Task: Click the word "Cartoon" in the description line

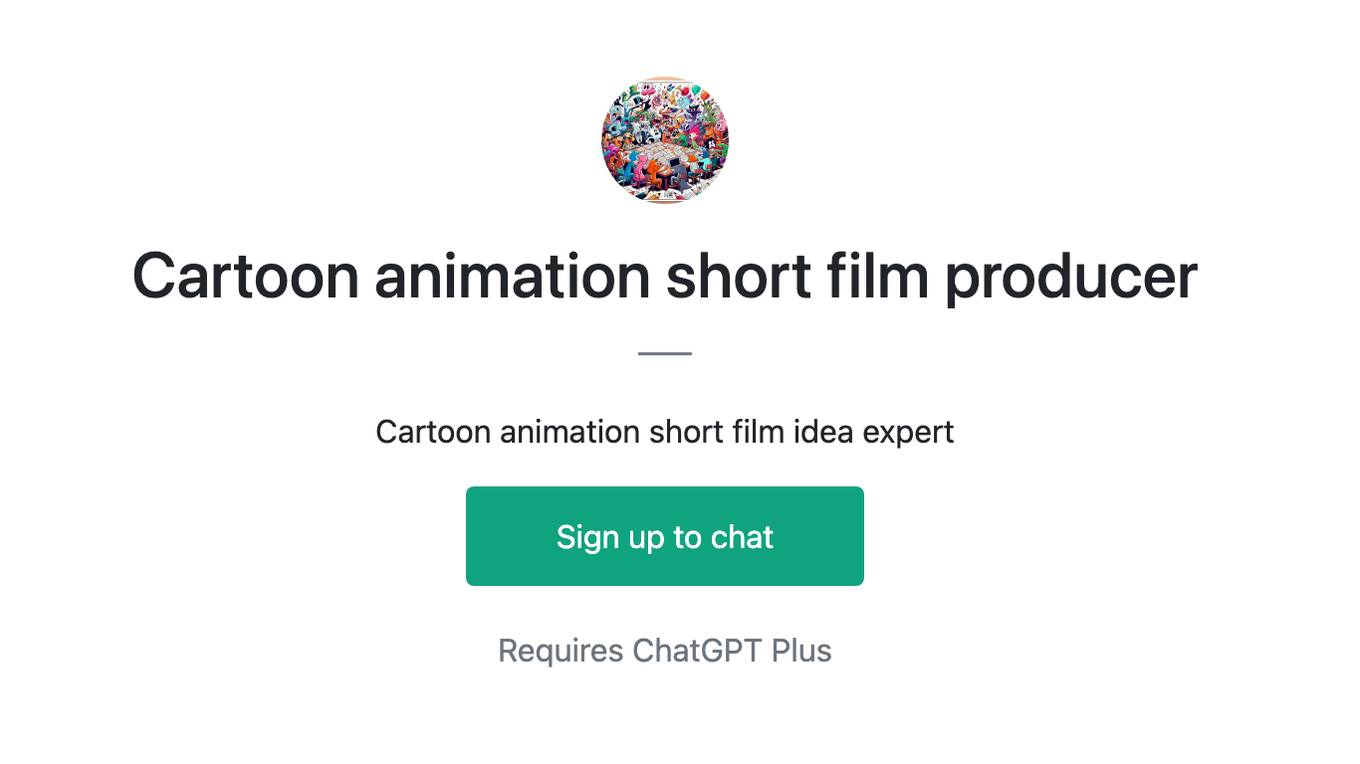Action: point(433,432)
